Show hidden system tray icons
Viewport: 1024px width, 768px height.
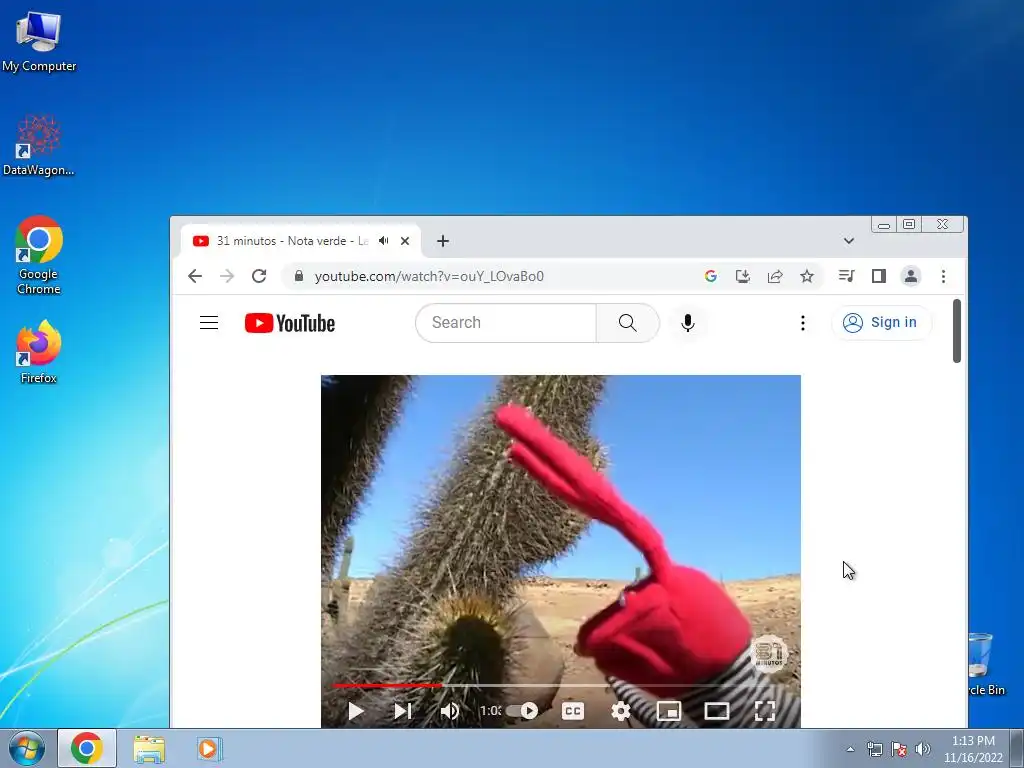coord(850,749)
